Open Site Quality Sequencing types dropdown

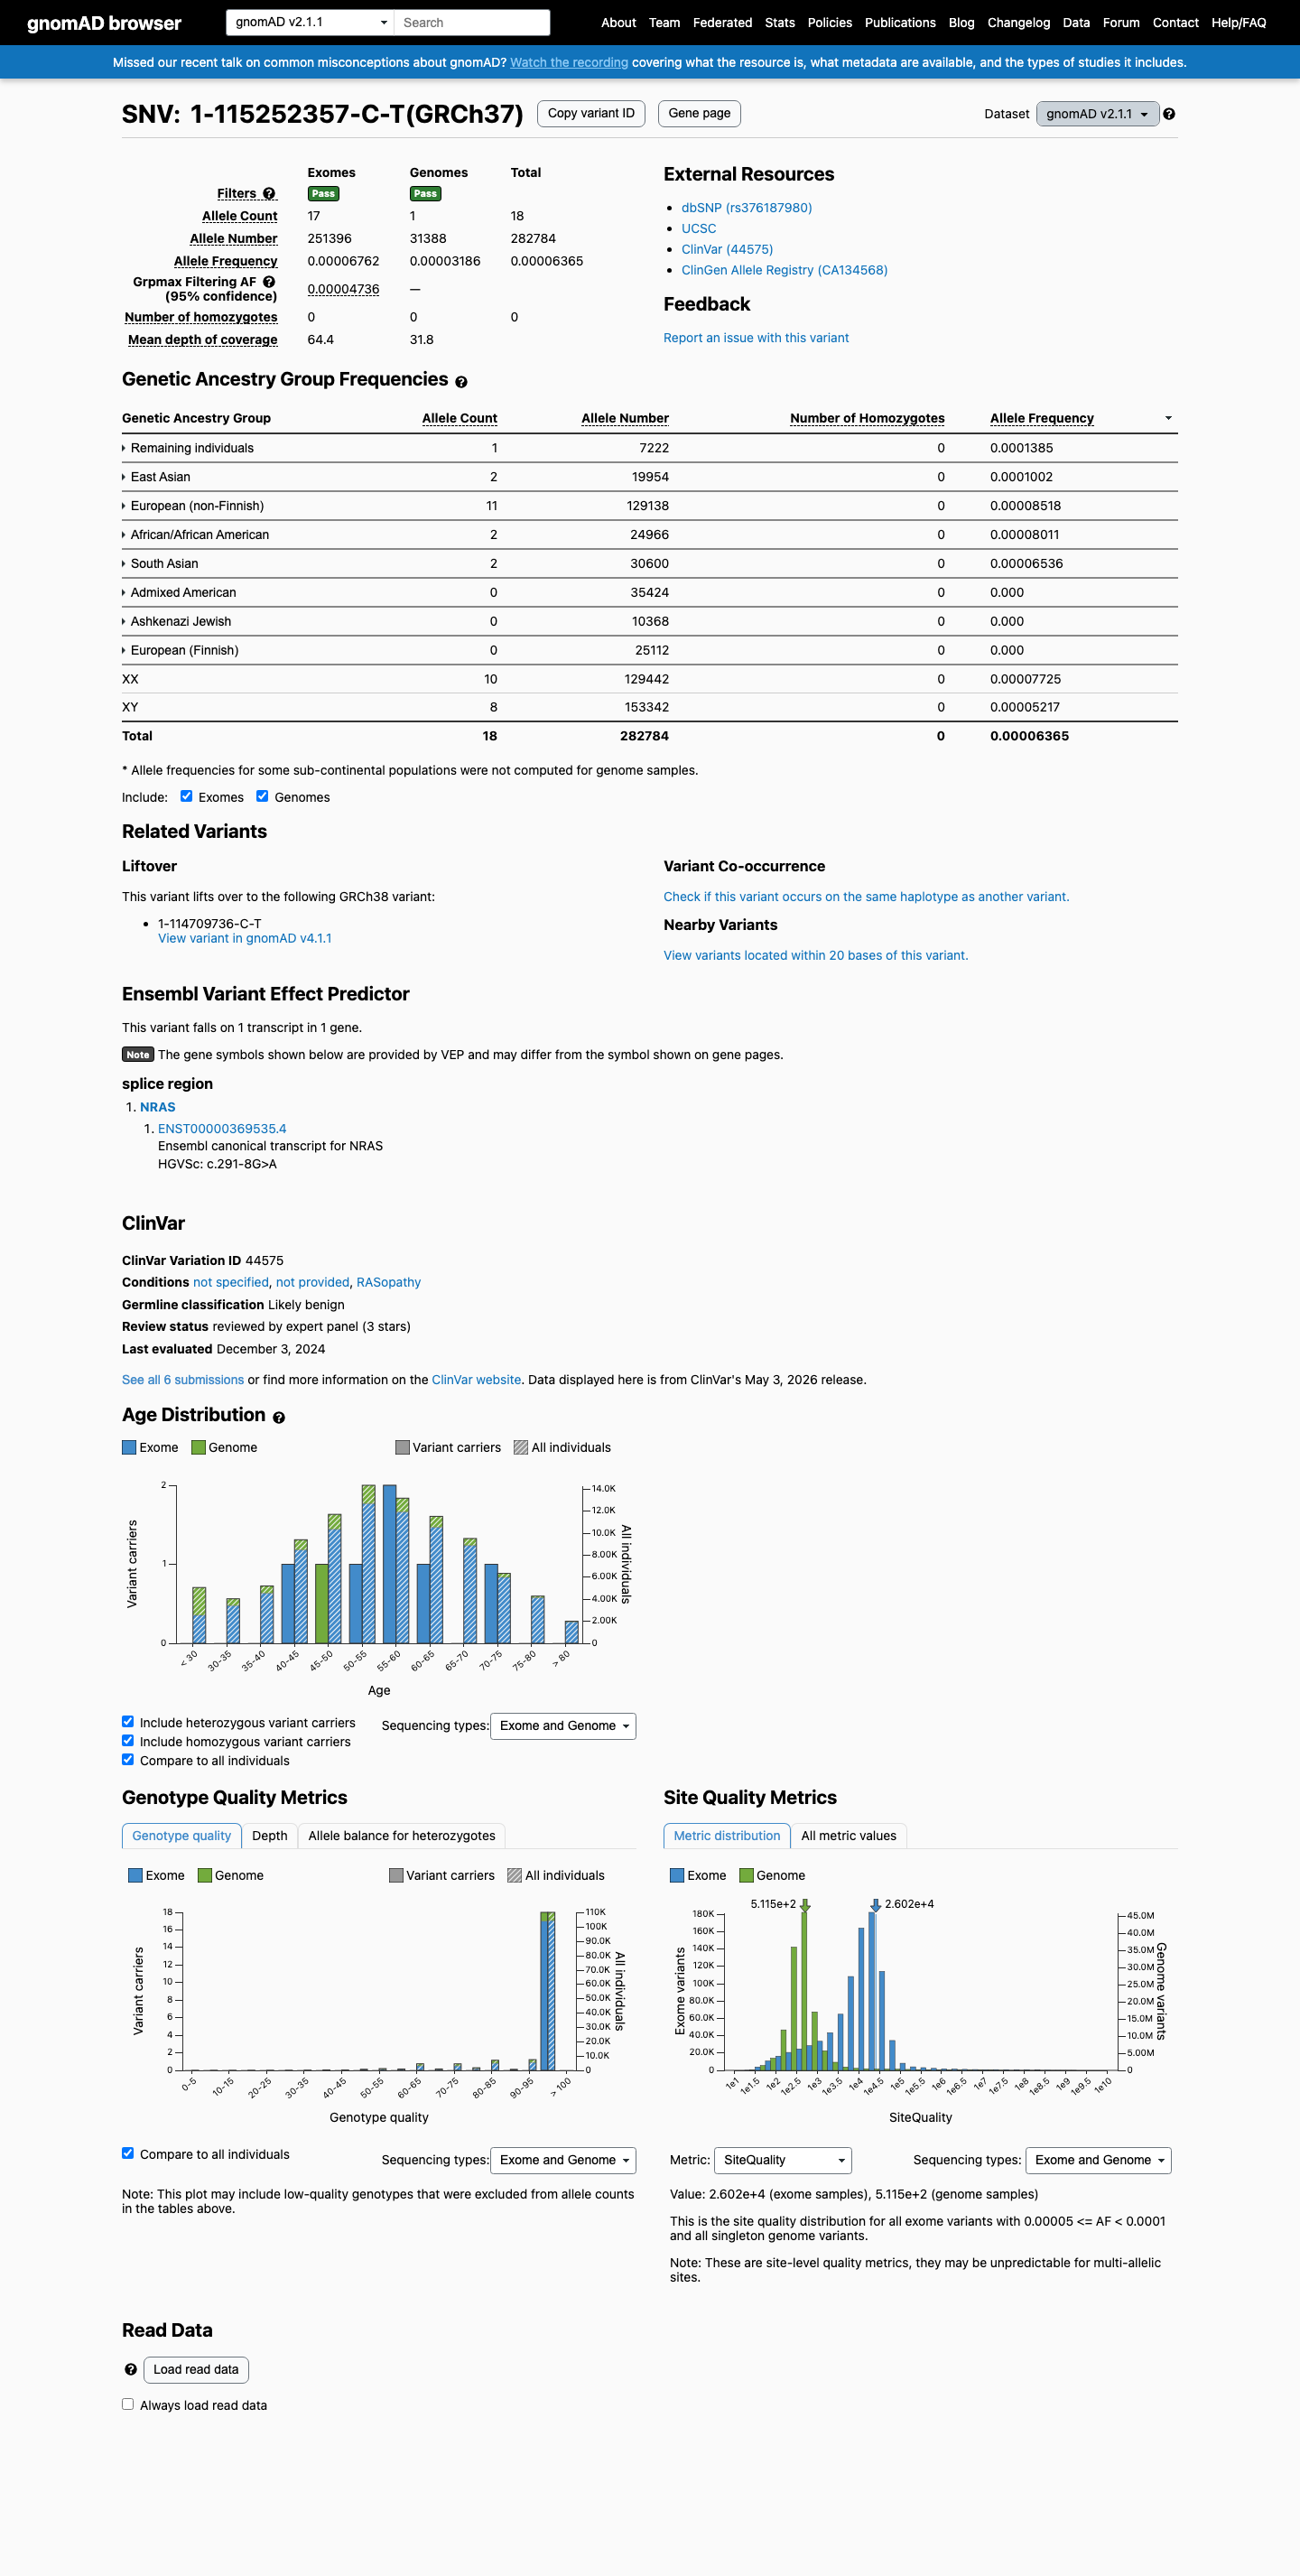pyautogui.click(x=1098, y=2160)
